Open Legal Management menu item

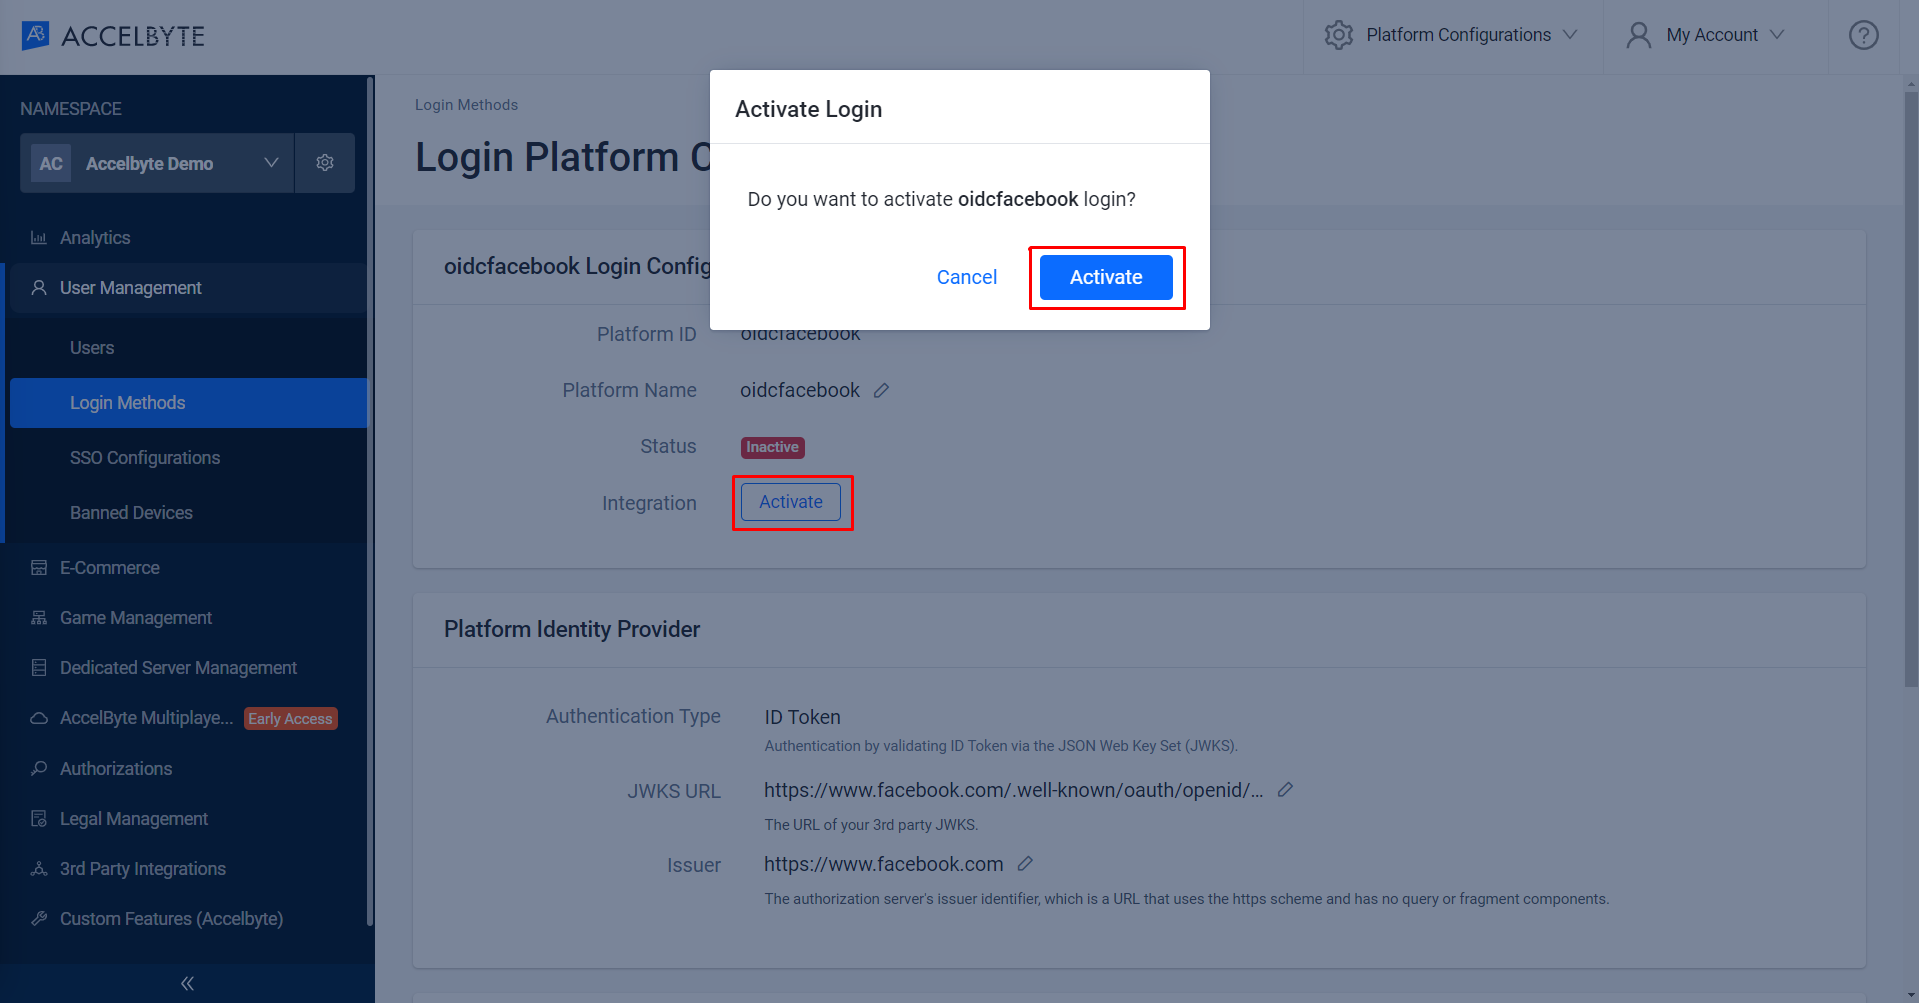tap(189, 819)
